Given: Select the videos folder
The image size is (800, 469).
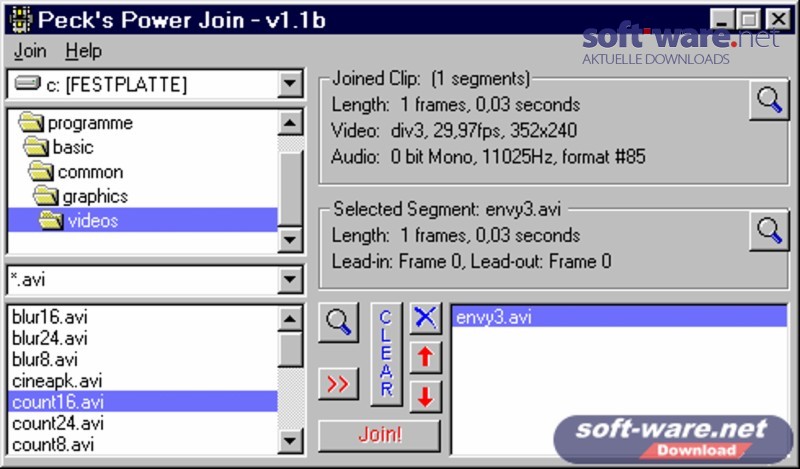Looking at the screenshot, I should coord(143,220).
